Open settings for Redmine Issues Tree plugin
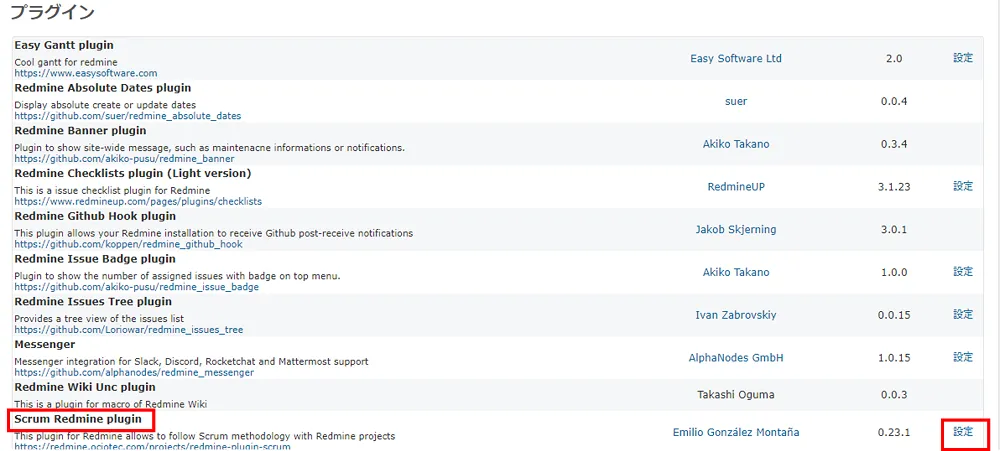Screen dimensions: 1000x451 click(x=963, y=314)
